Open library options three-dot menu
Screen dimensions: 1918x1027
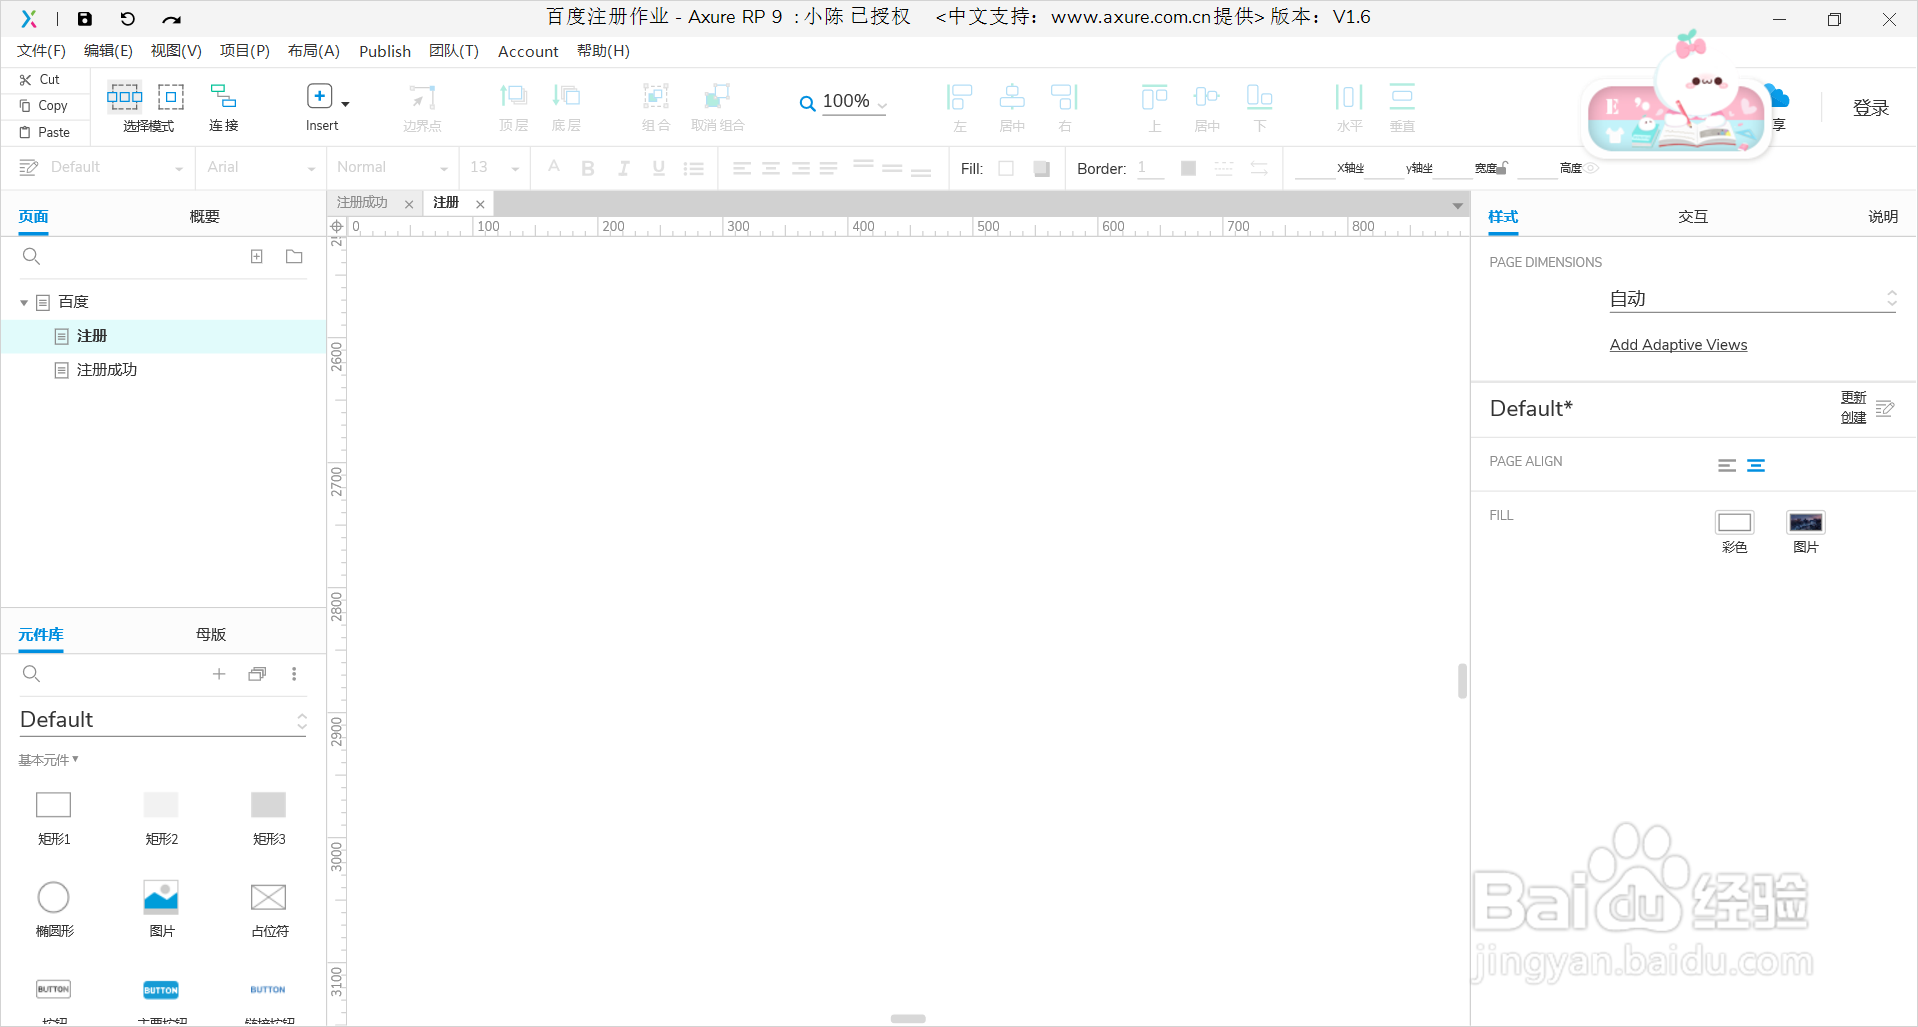(x=294, y=674)
